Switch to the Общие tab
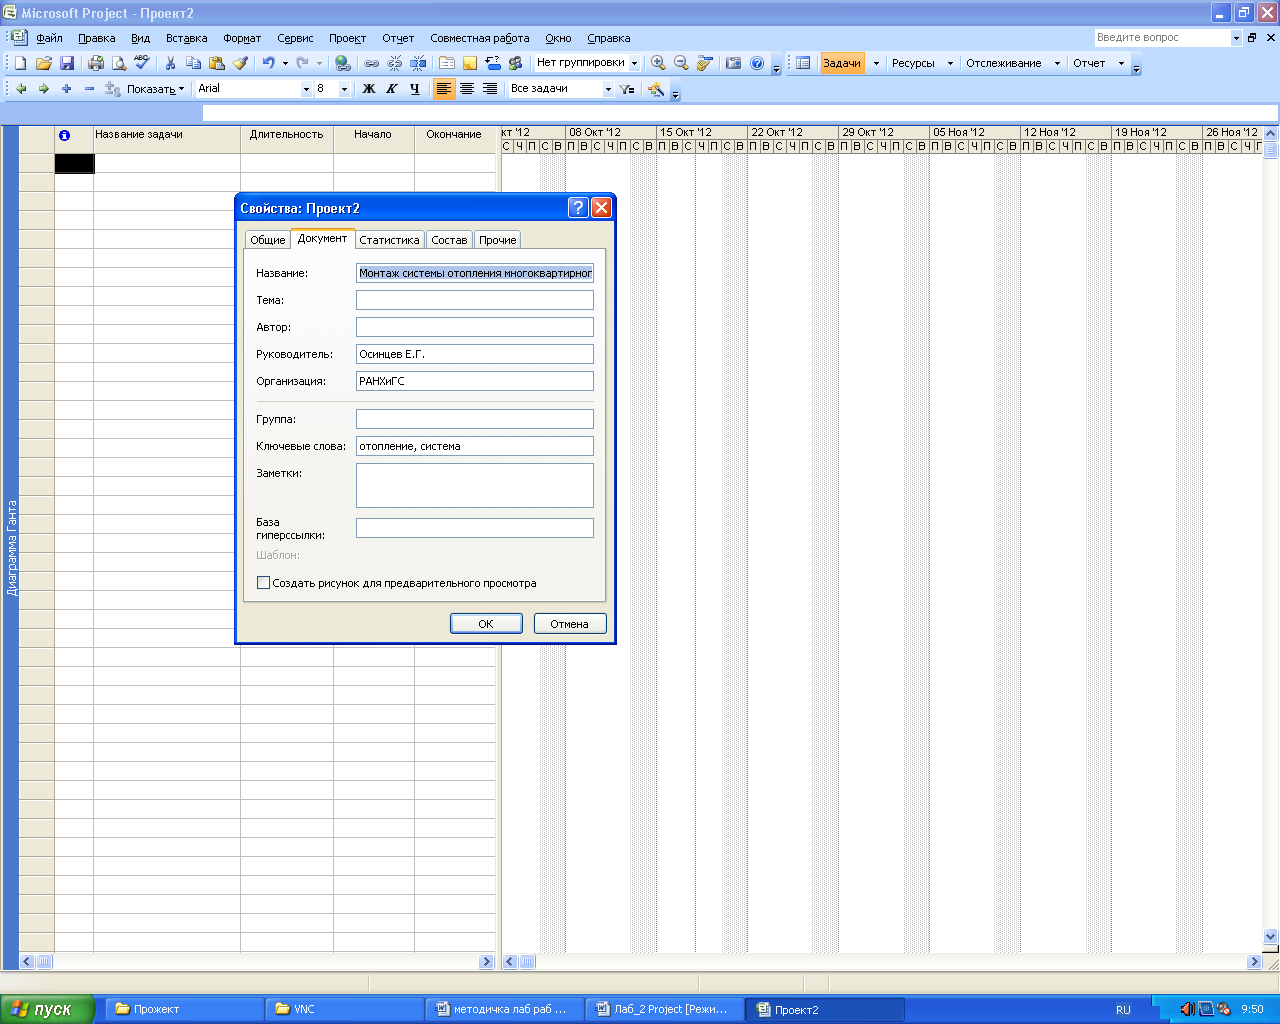This screenshot has height=1024, width=1280. tap(267, 240)
